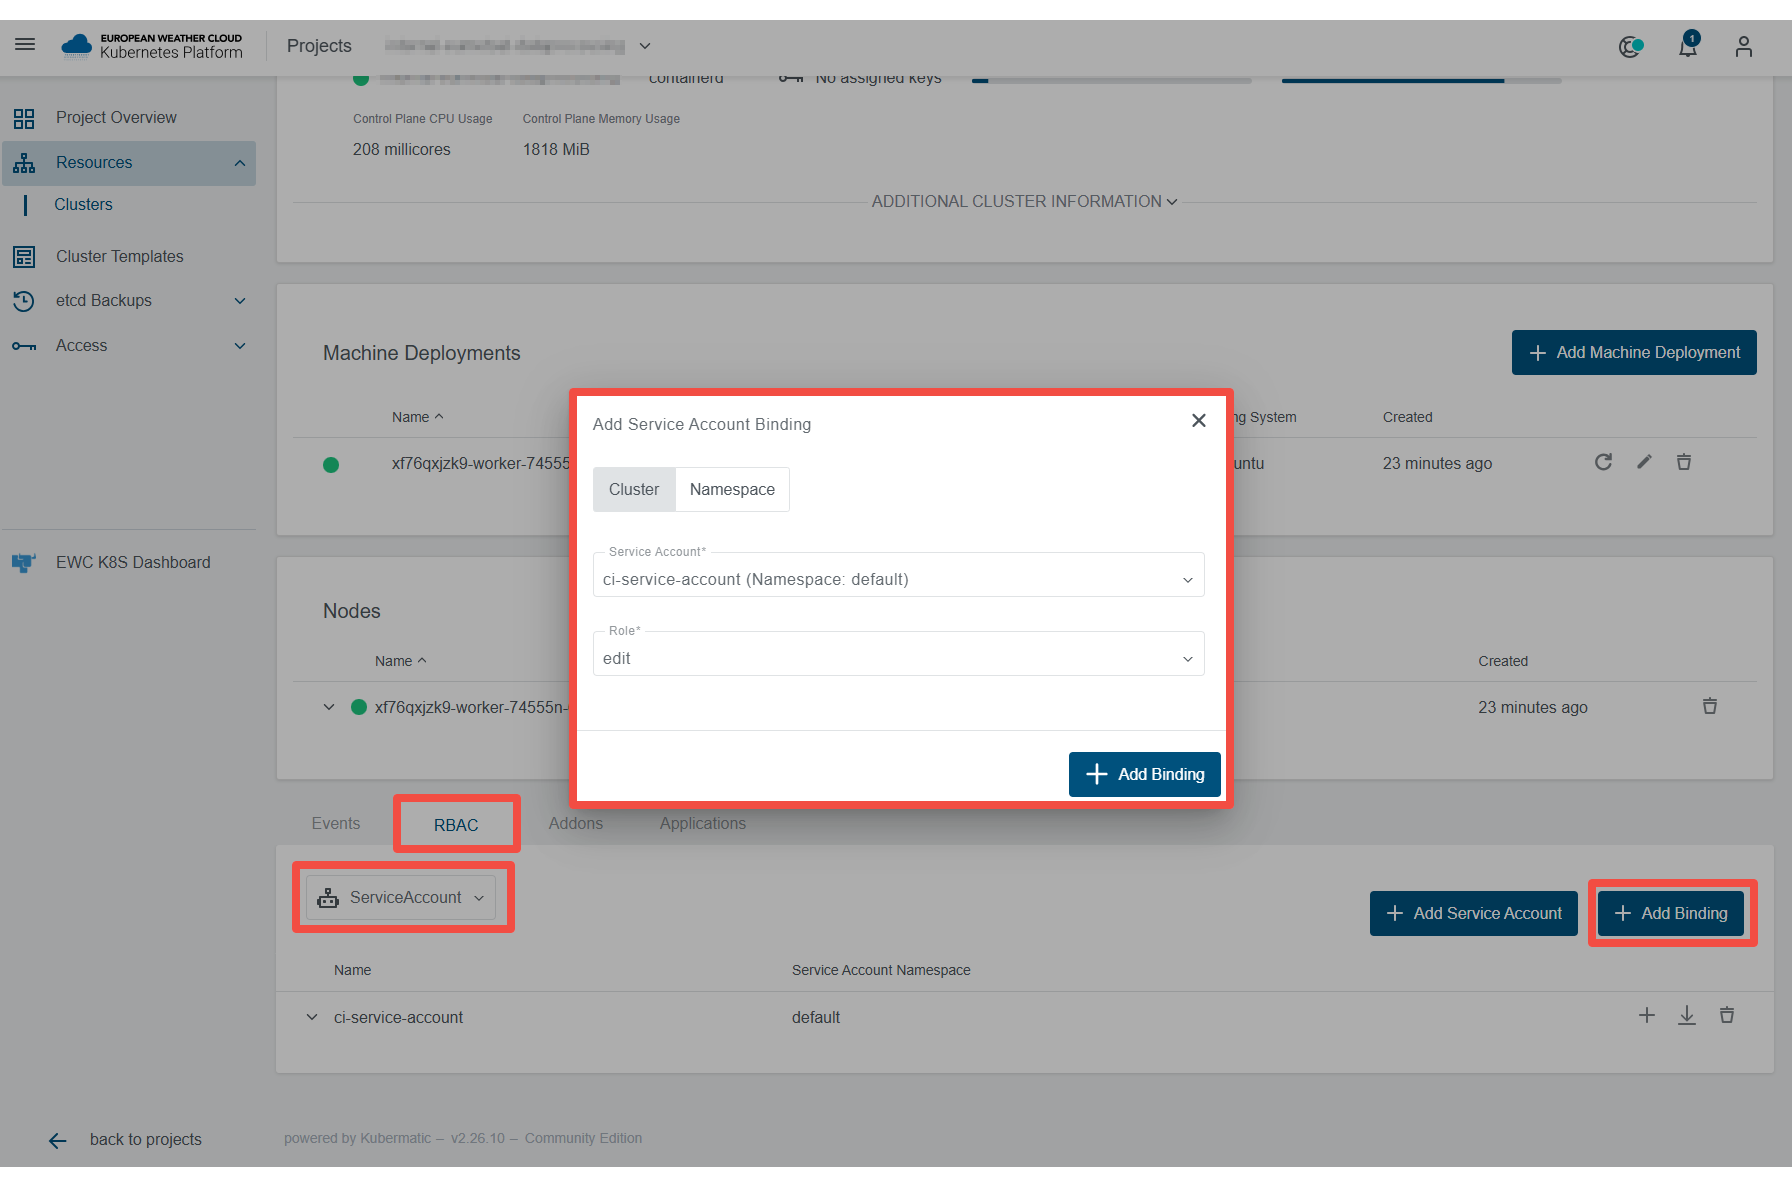This screenshot has width=1792, height=1187.
Task: Click Add Service Account button
Action: (x=1474, y=914)
